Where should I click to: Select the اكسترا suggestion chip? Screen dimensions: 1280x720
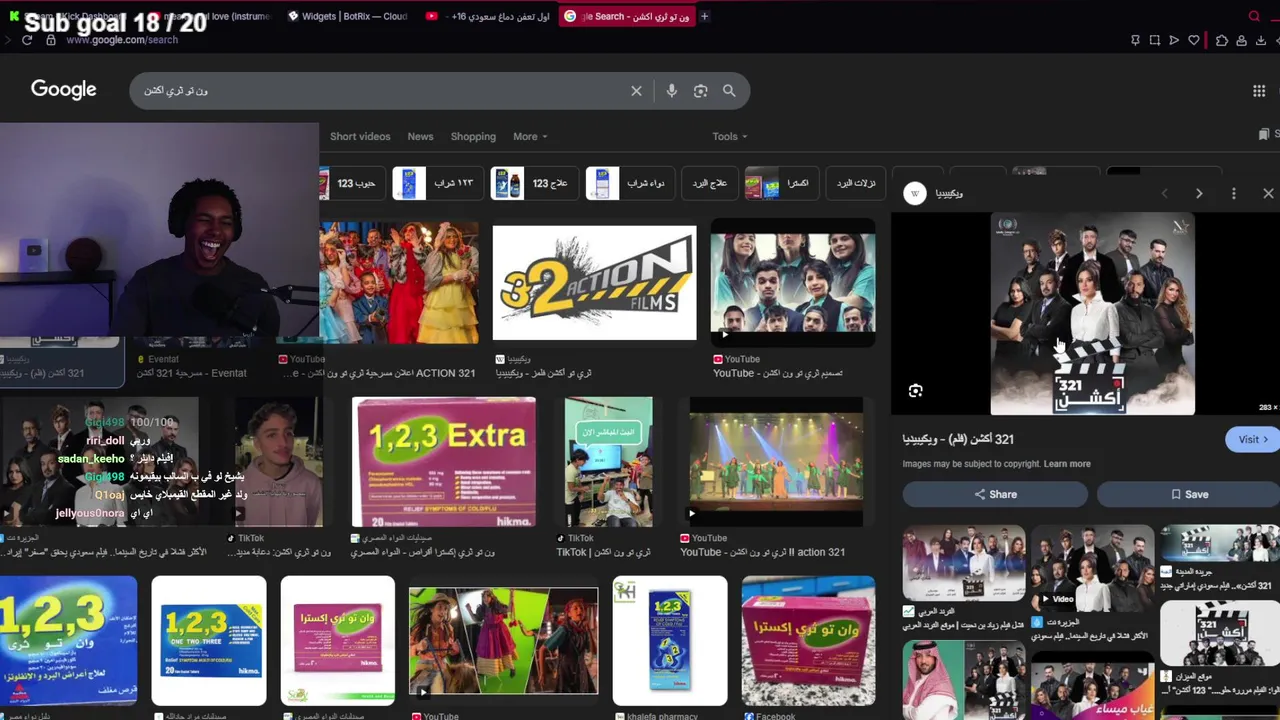[x=781, y=184]
